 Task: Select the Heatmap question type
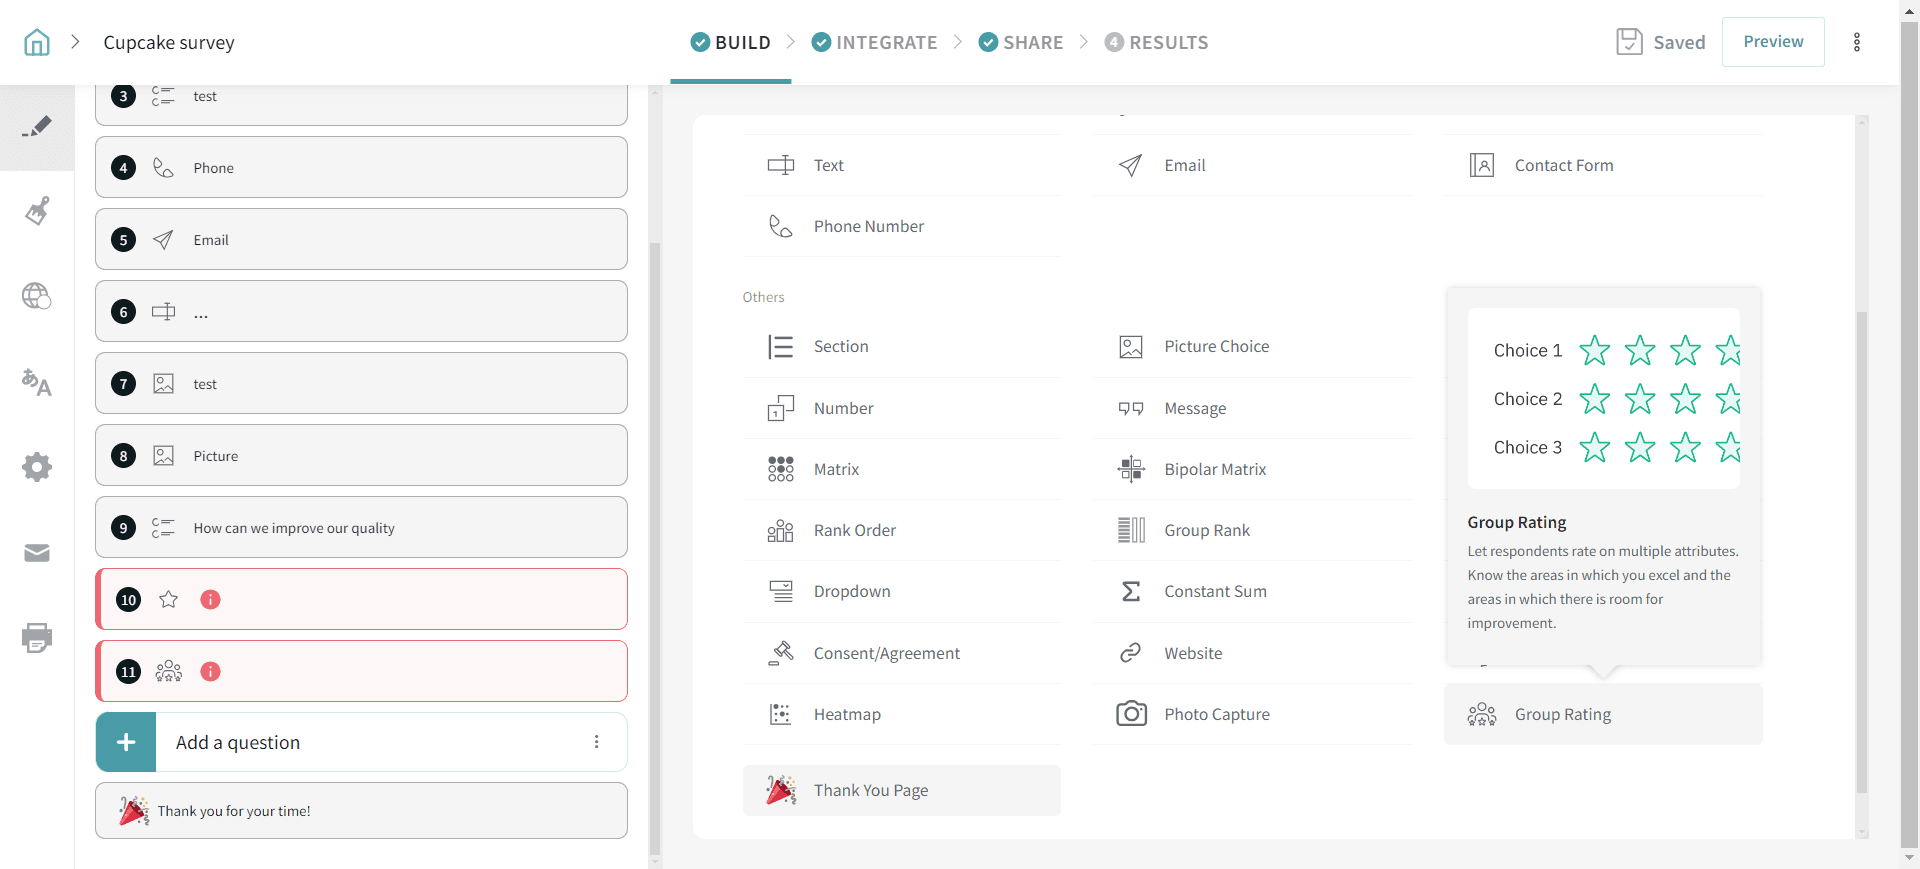point(846,714)
